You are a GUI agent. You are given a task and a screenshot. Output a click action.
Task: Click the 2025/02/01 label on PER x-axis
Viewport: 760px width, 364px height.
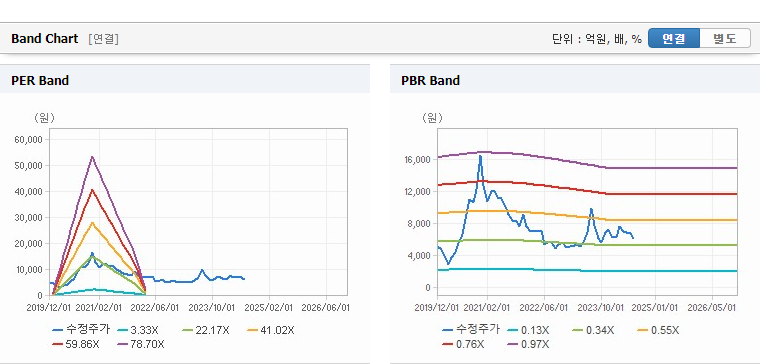click(269, 307)
